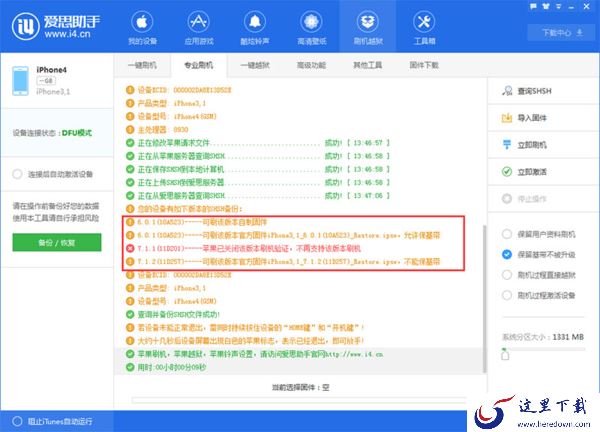Enable 保留用户资料刷机 option
The height and width of the screenshot is (432, 600).
coord(507,234)
